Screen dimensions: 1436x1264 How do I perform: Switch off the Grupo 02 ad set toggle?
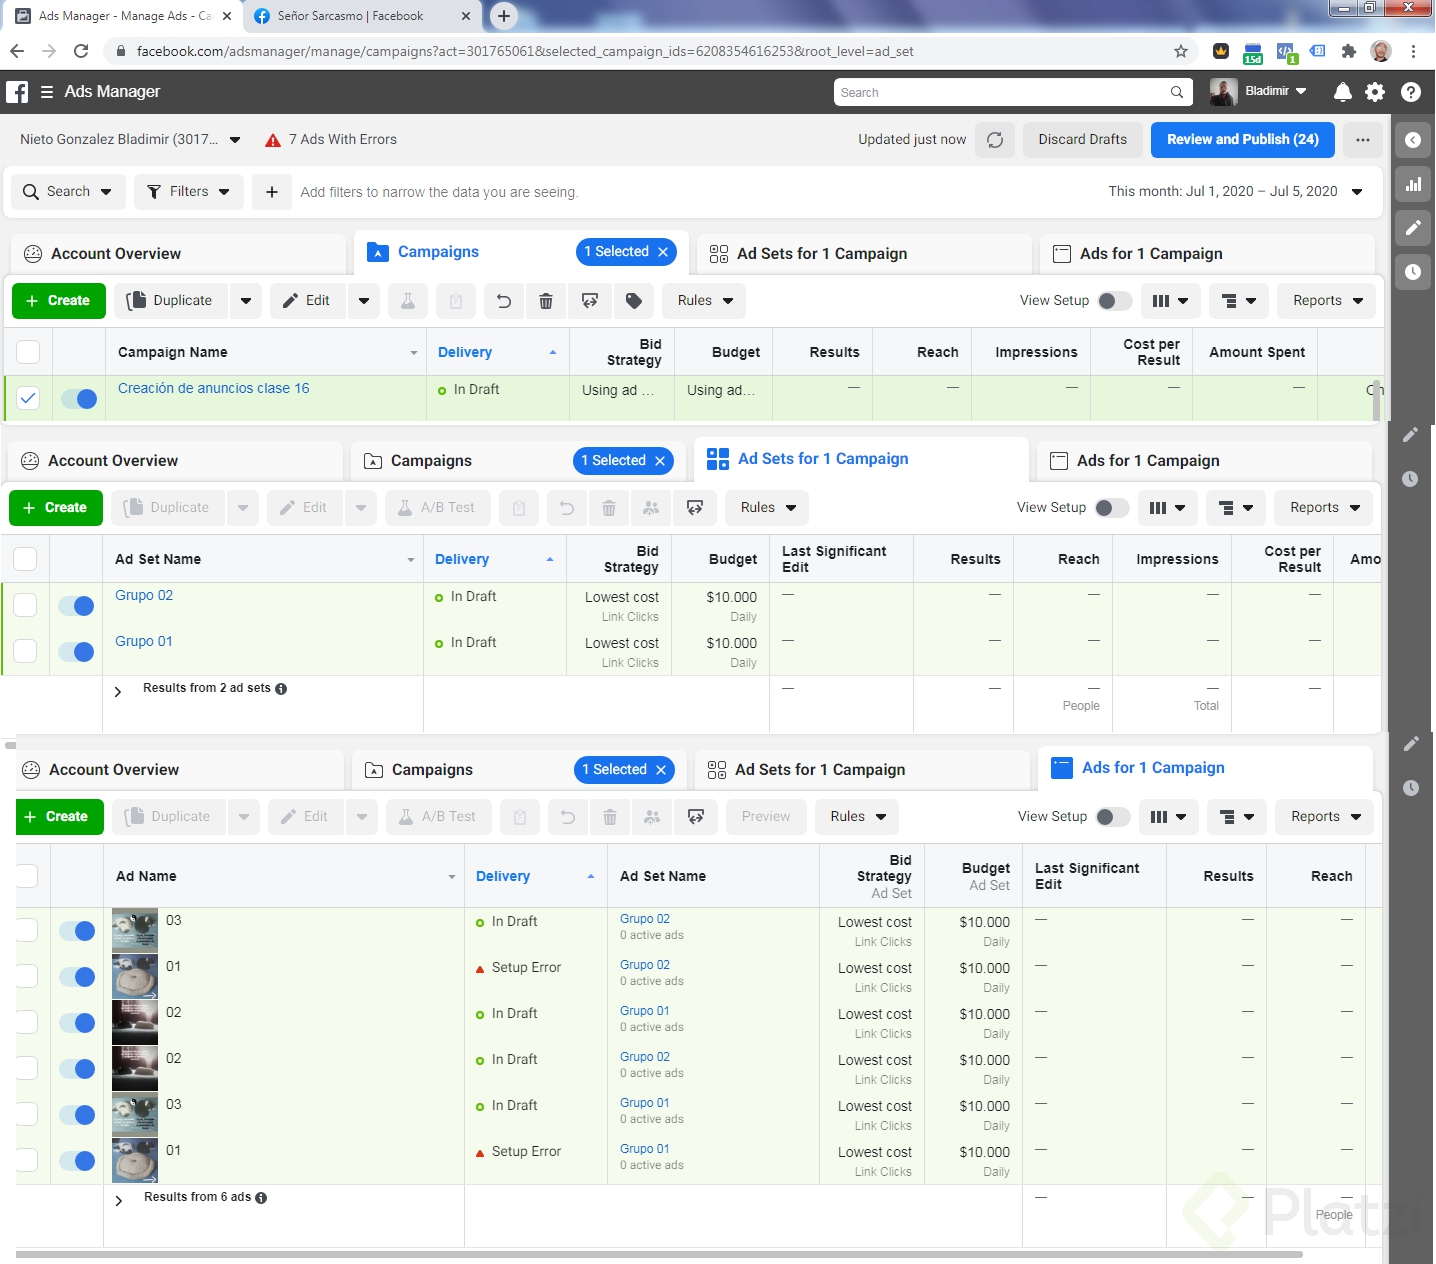[x=76, y=606]
